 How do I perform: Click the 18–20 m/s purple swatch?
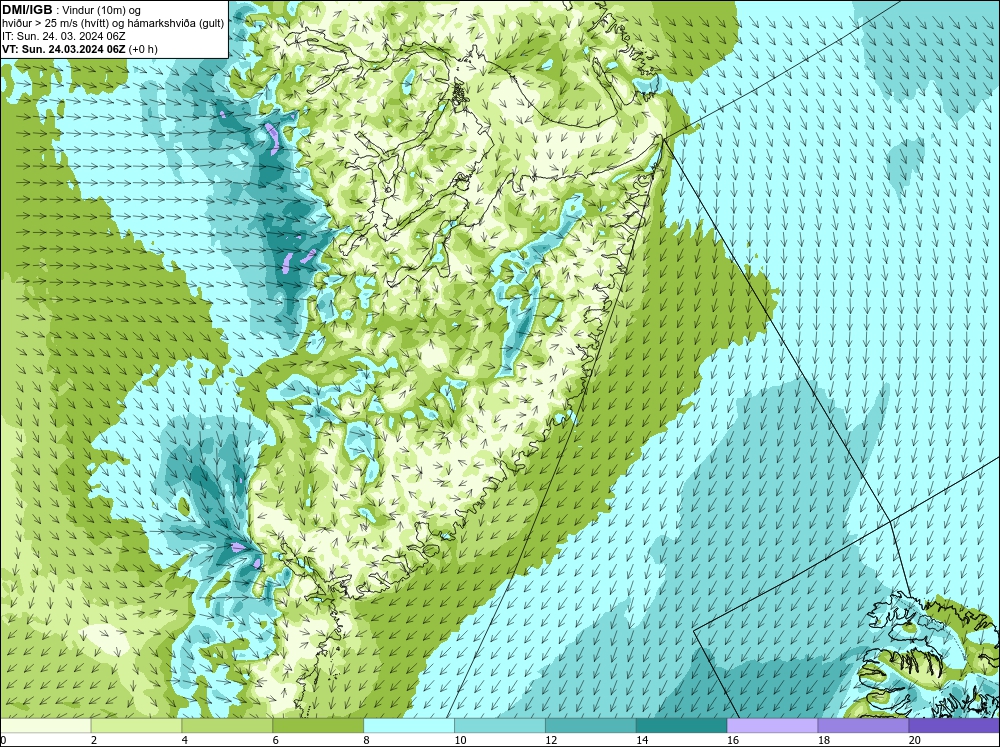(x=863, y=726)
